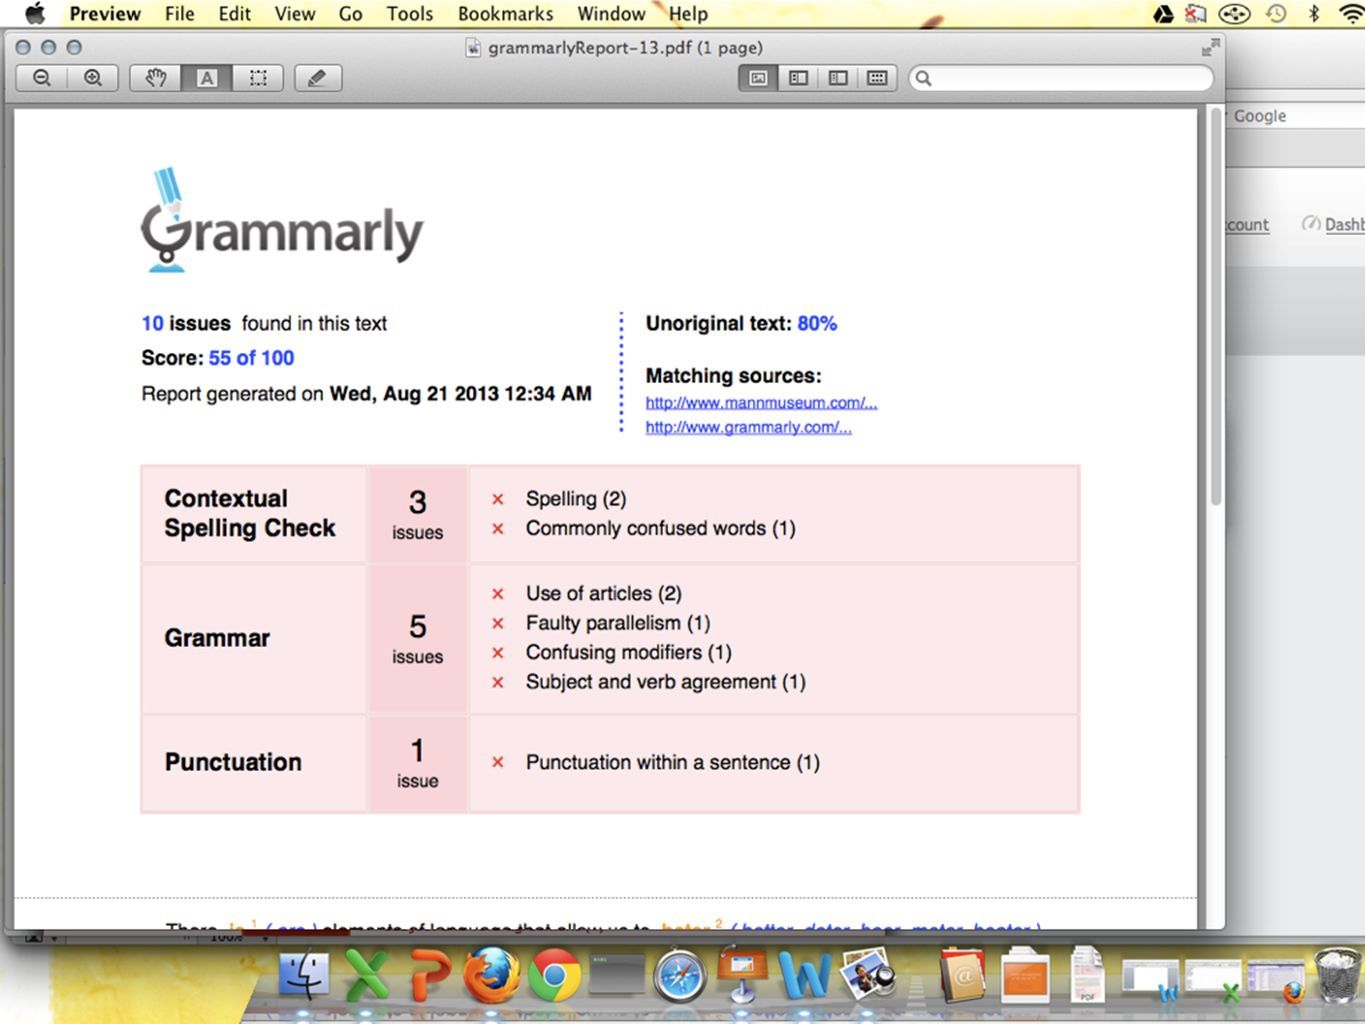Open the Apple menu
1365x1024 pixels.
coord(35,14)
